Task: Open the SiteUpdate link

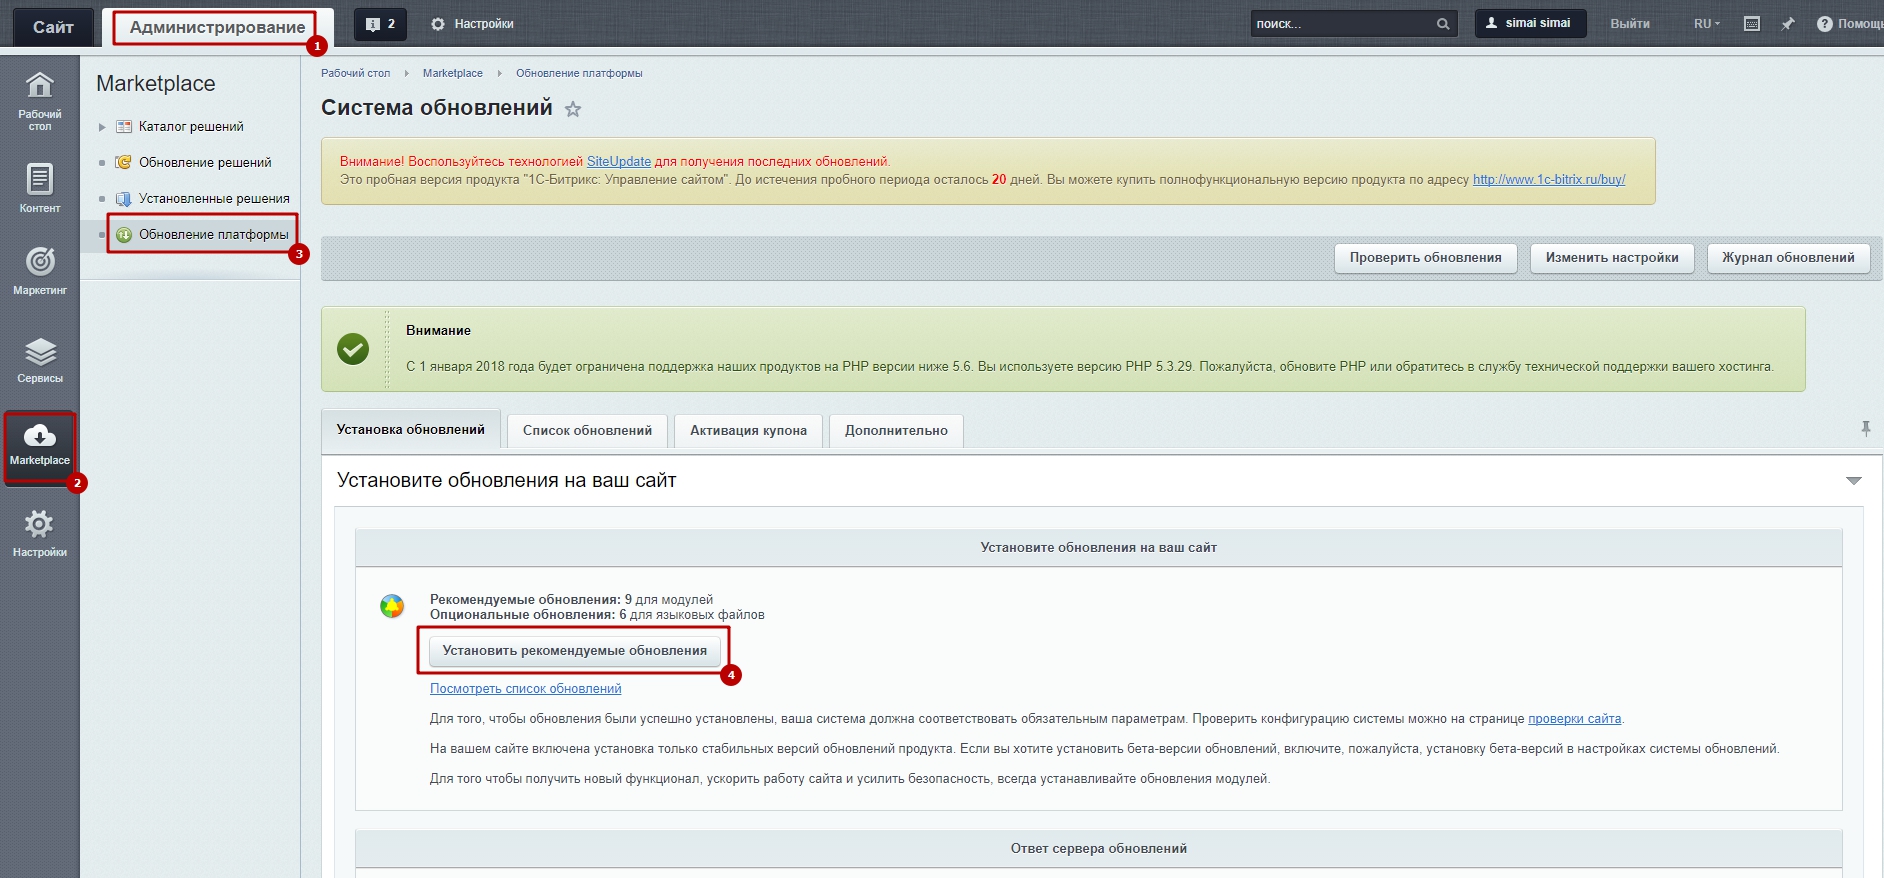Action: (x=618, y=161)
